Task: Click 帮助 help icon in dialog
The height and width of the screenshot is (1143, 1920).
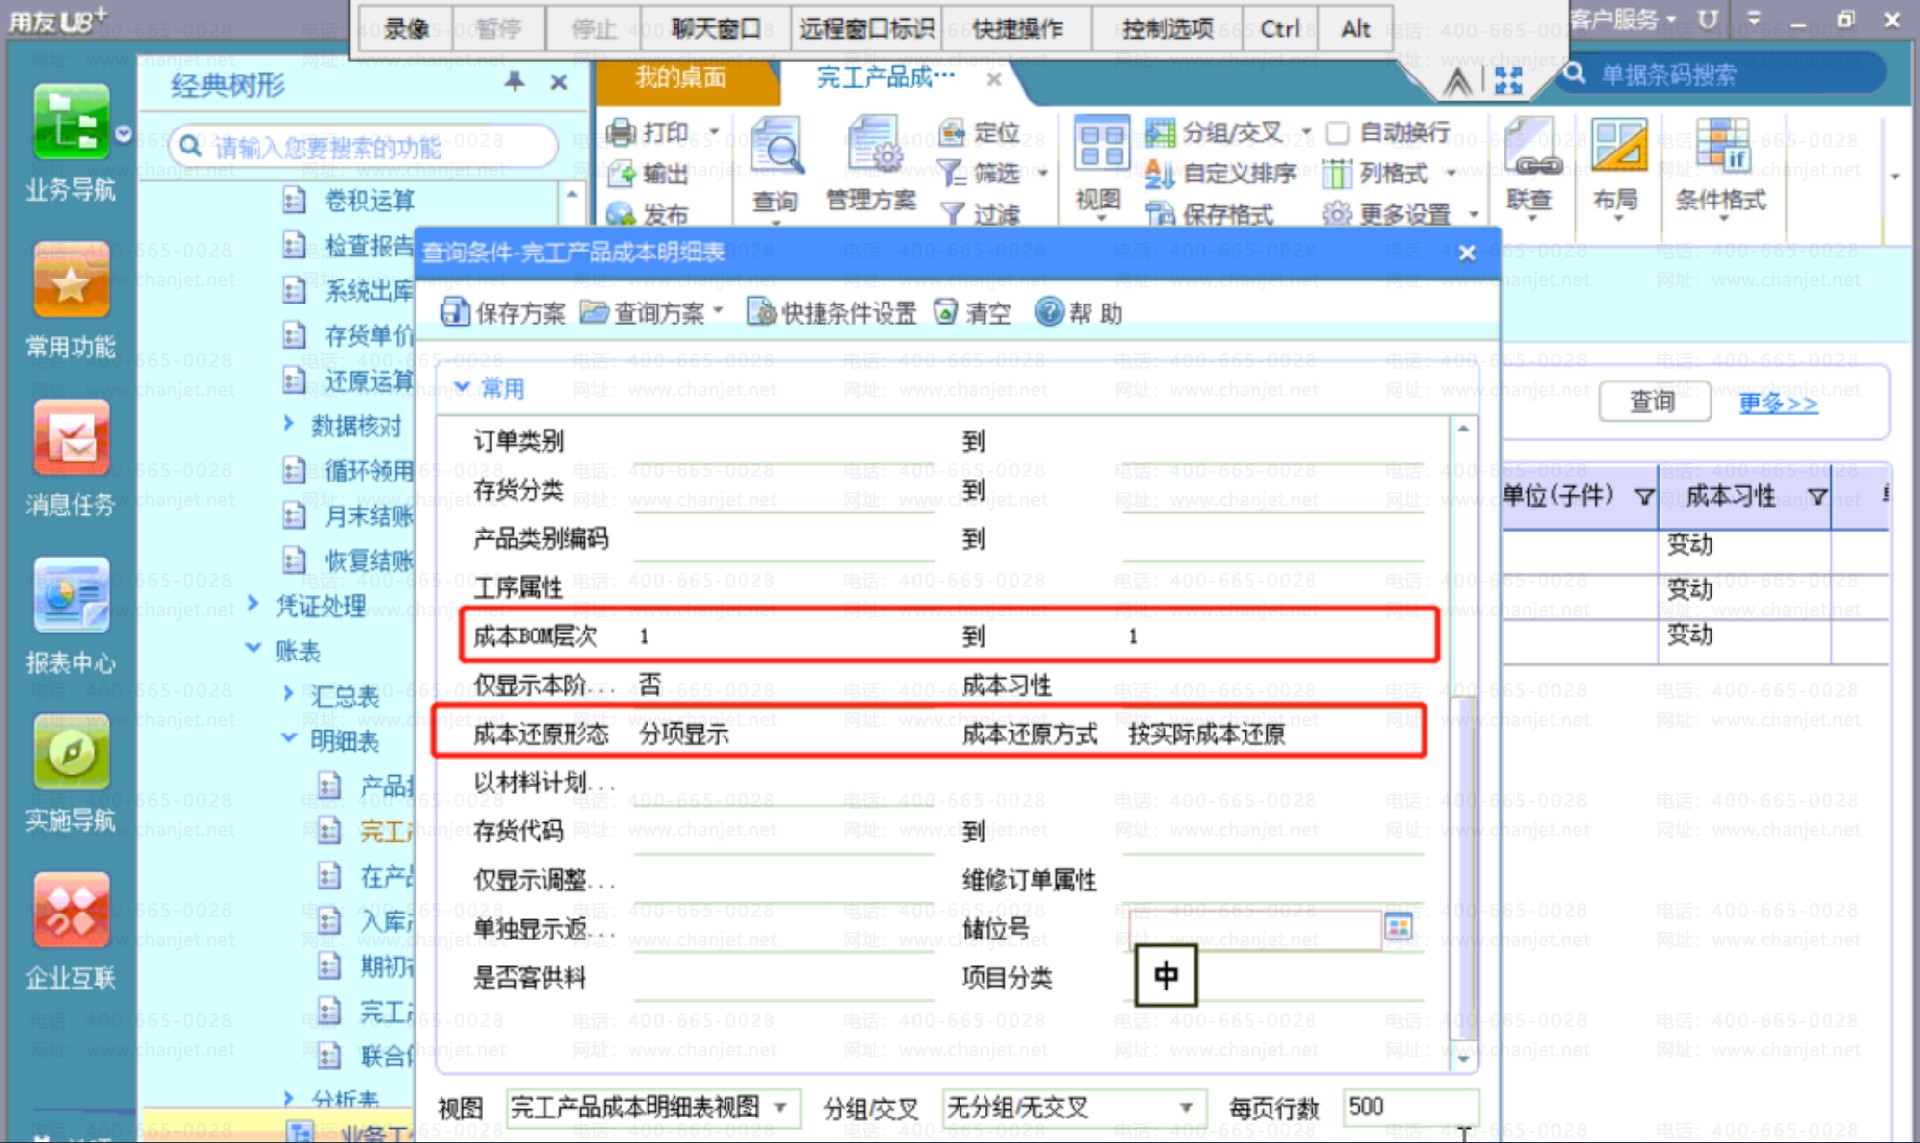Action: click(1048, 313)
